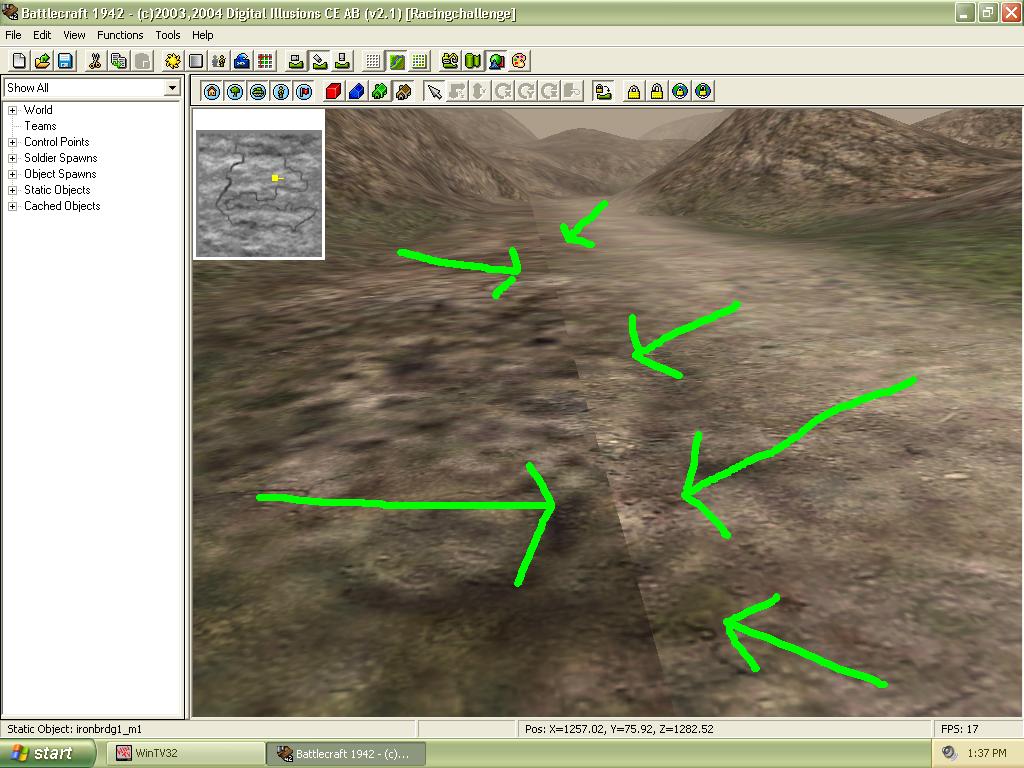Select the arrow pointer selection tool

(x=434, y=92)
